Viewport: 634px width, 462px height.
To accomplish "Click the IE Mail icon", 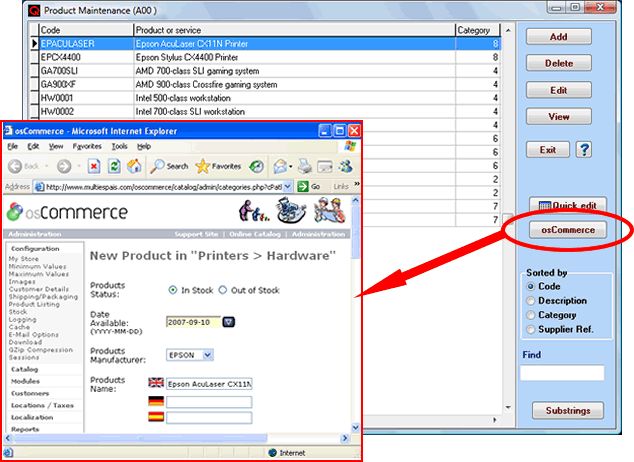I will point(280,166).
